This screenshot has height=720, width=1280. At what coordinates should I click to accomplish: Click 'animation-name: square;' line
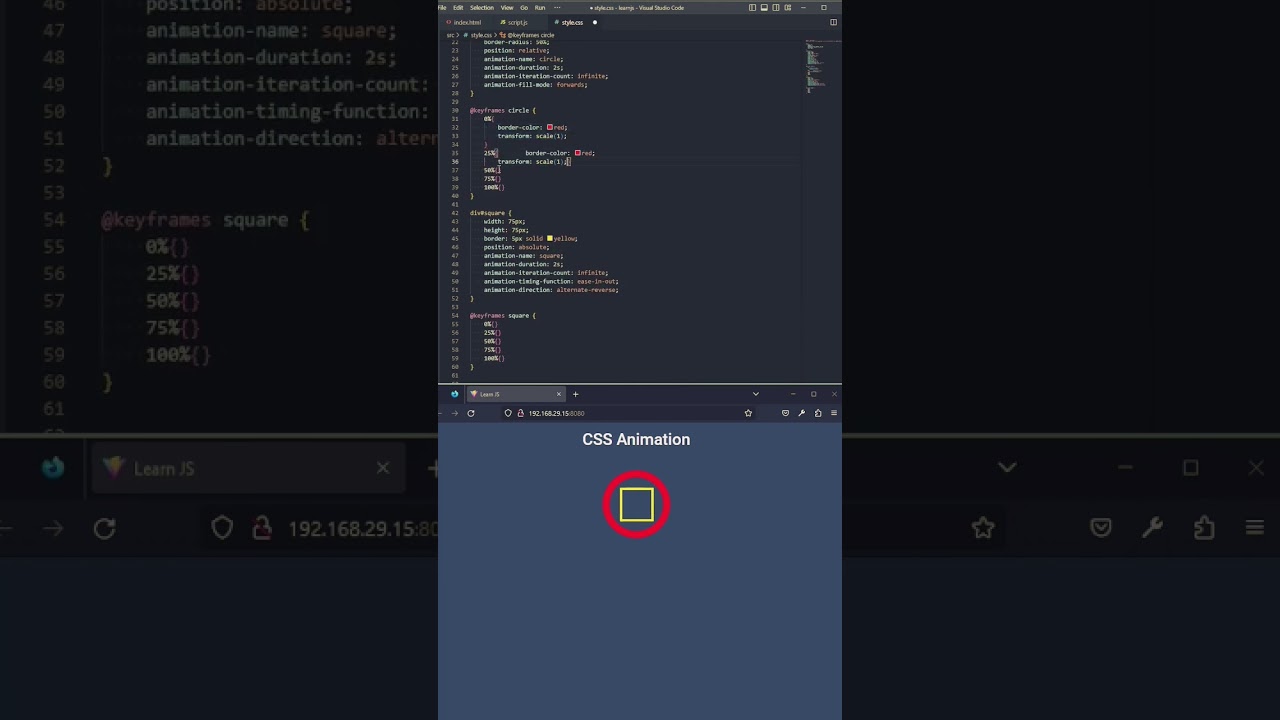coord(523,256)
